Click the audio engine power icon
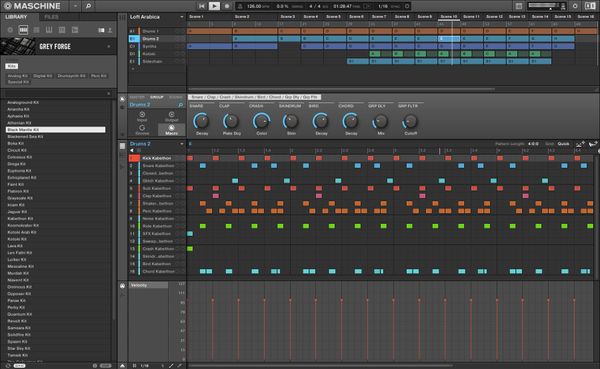The height and width of the screenshot is (369, 600). click(575, 6)
